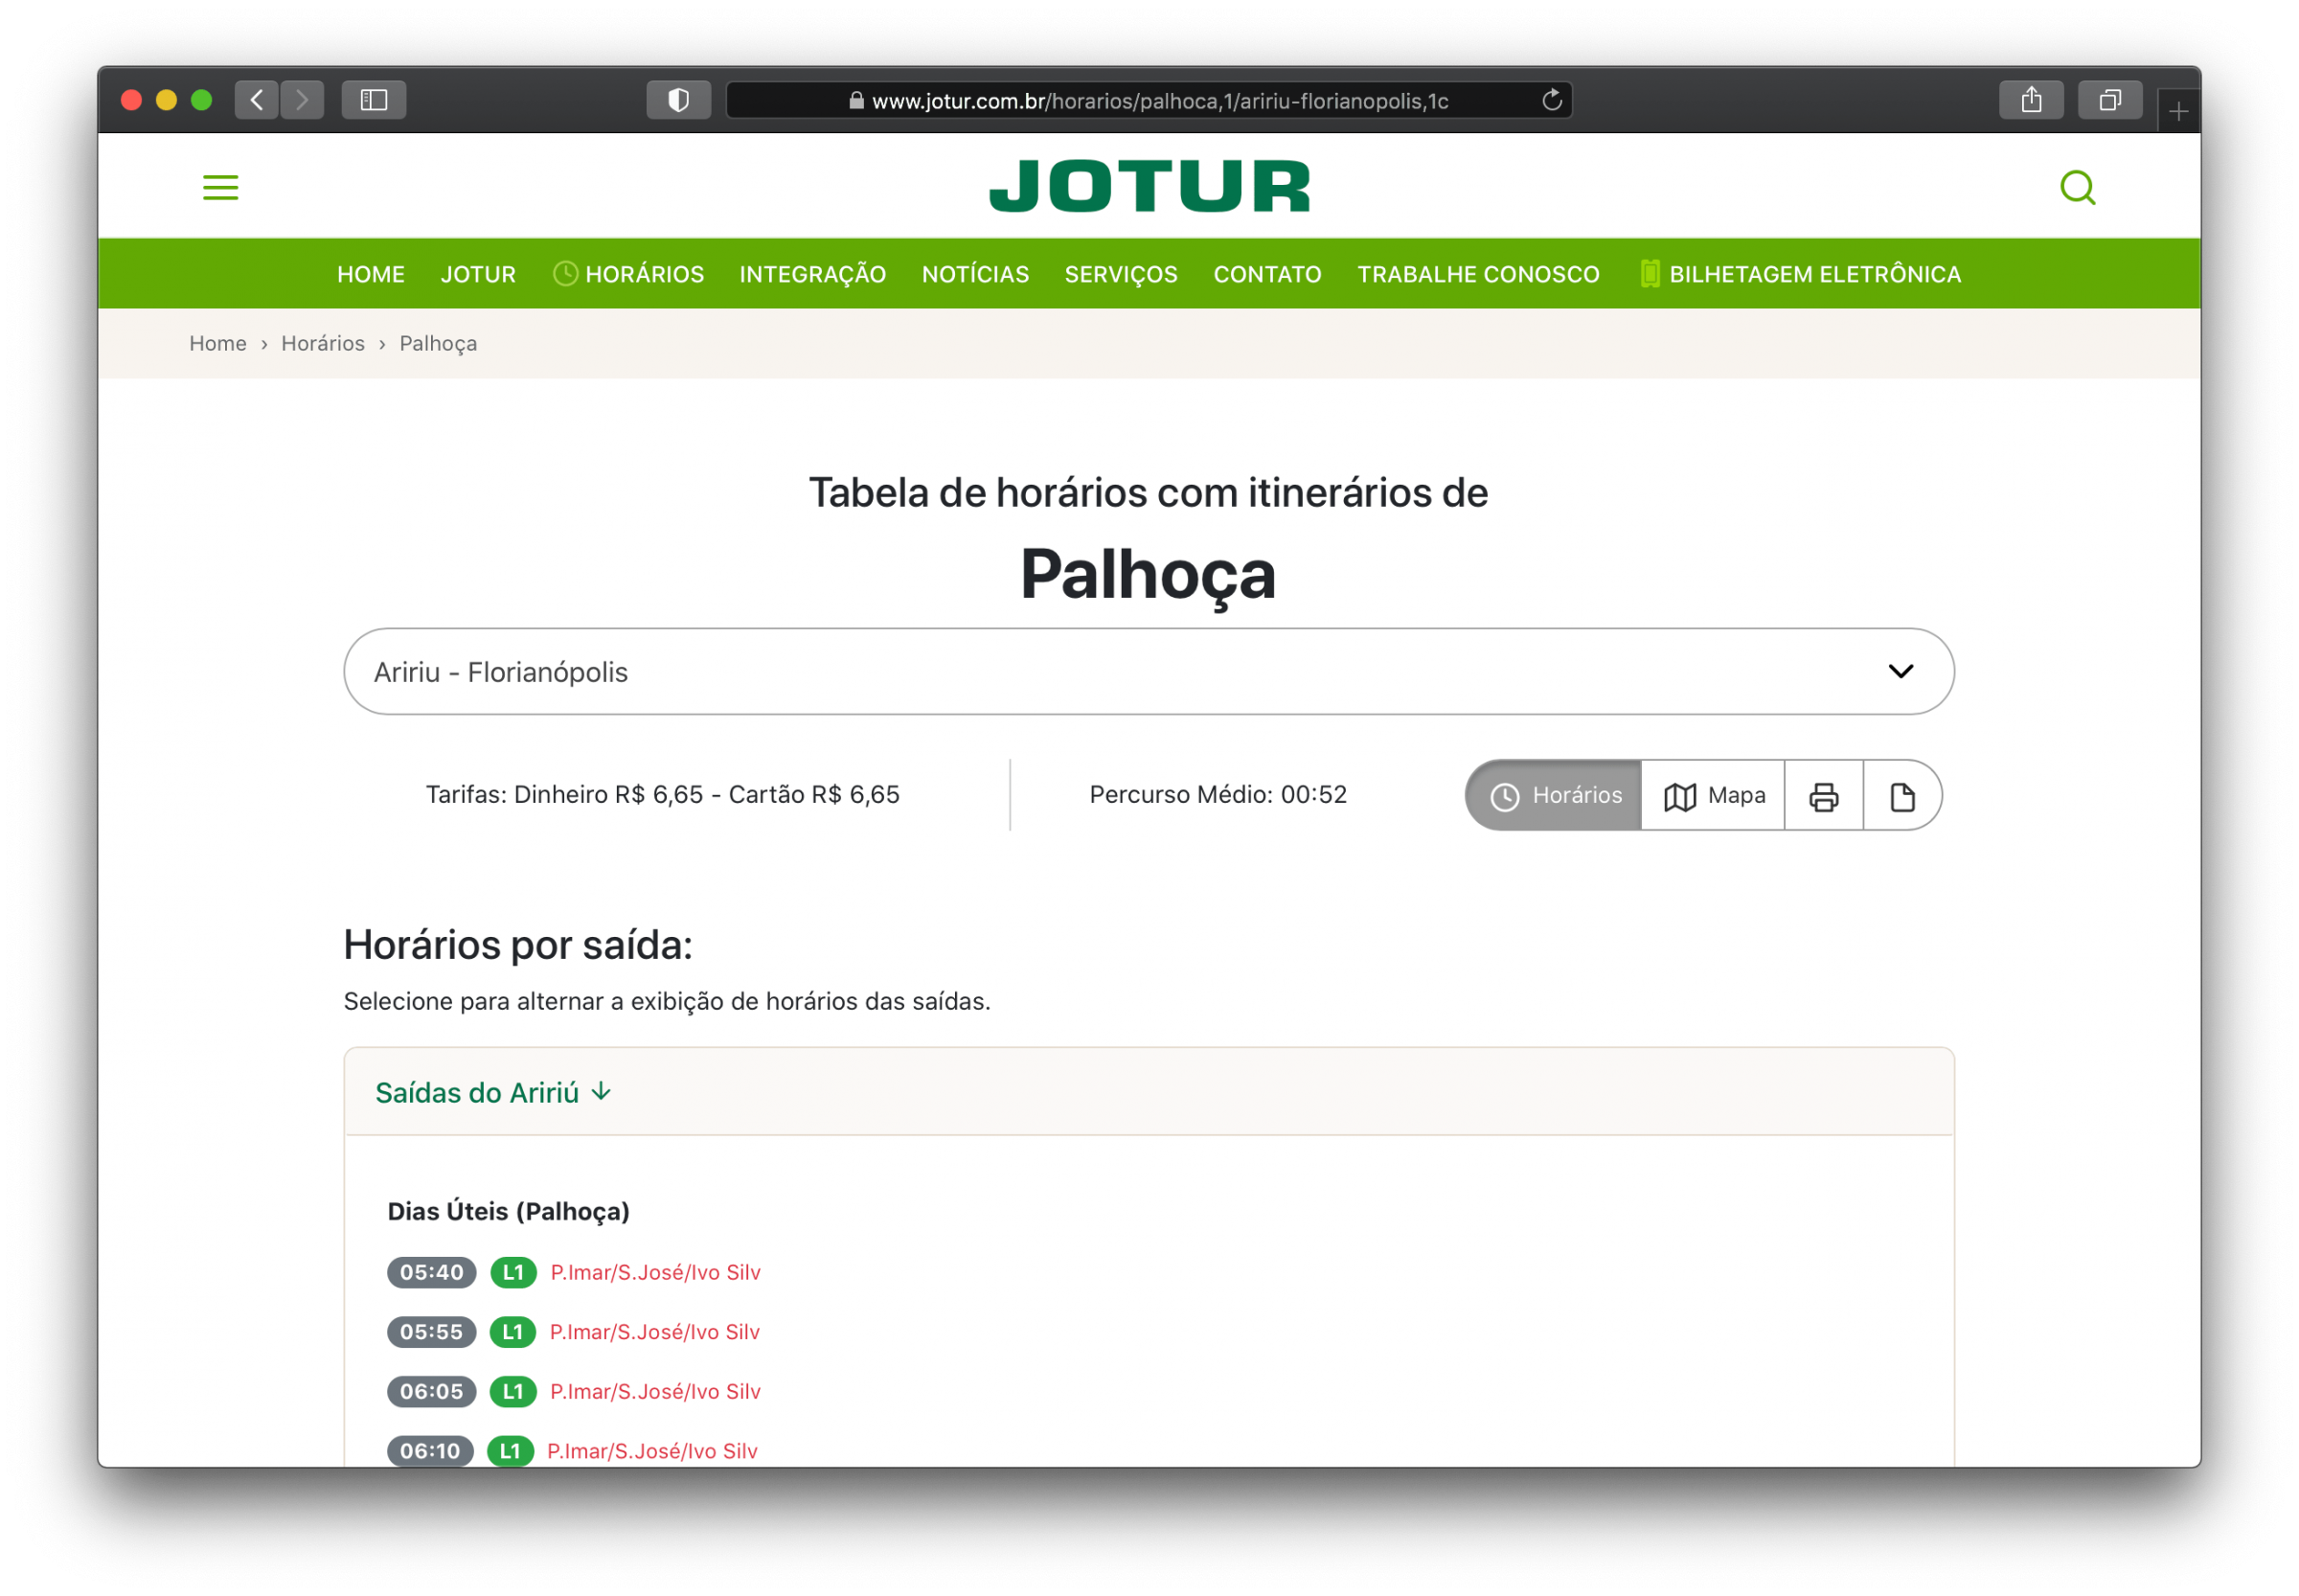Click the Percurso Médio: 00:52 text
This screenshot has height=1596, width=2299.
click(1218, 795)
